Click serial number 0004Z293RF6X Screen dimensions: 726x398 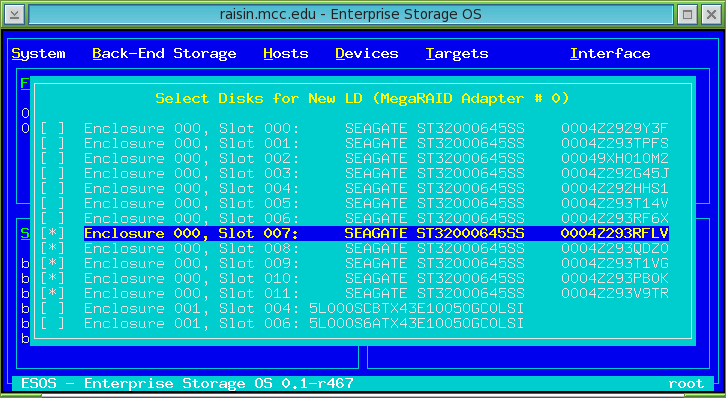tap(615, 218)
